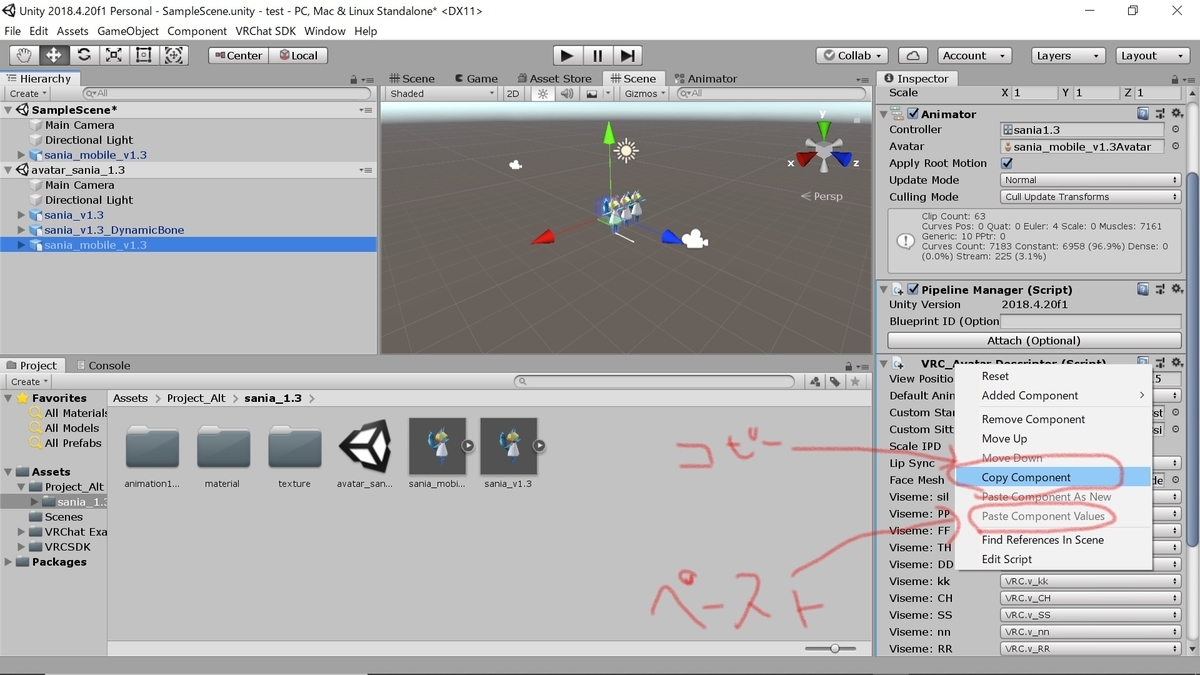Select the Rect Transform tool
This screenshot has width=1200, height=675.
tap(144, 55)
